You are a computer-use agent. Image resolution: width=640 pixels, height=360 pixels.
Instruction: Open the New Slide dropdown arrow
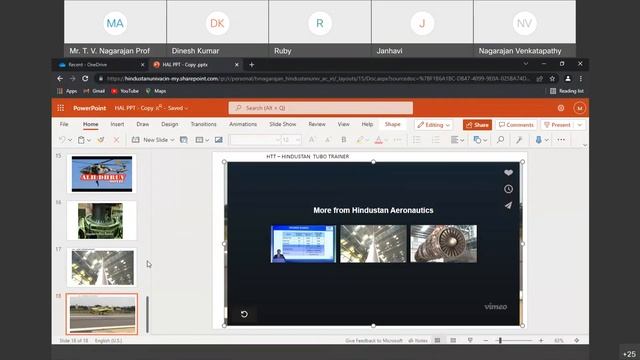click(172, 140)
